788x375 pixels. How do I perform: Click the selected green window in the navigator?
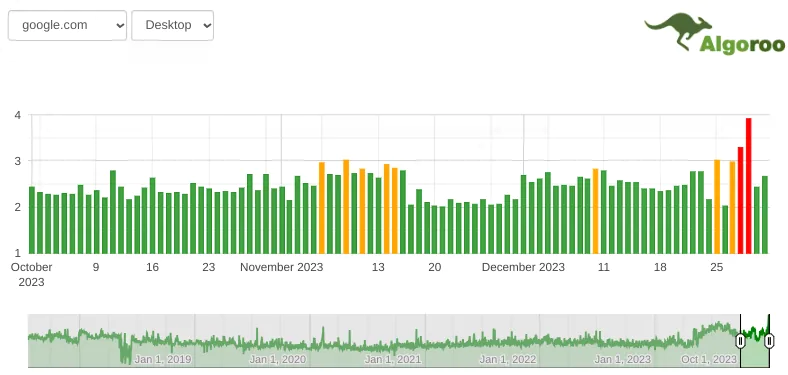click(755, 341)
